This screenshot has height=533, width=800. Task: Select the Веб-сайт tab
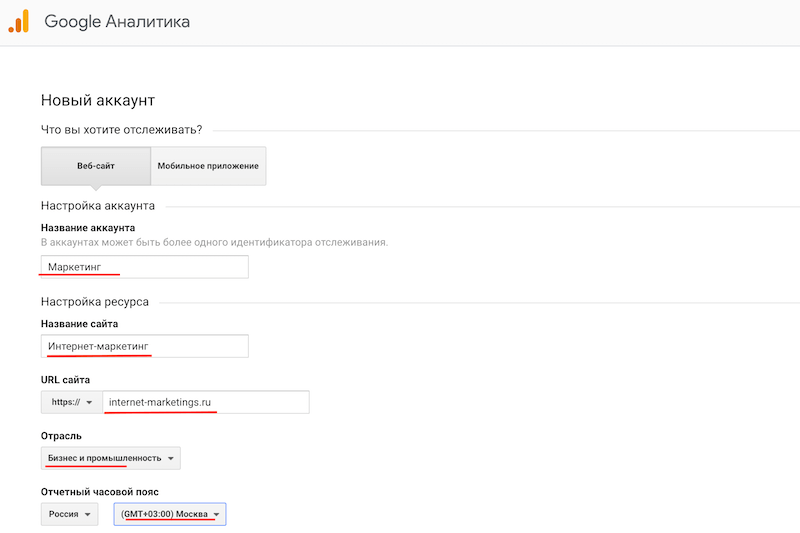pyautogui.click(x=96, y=166)
